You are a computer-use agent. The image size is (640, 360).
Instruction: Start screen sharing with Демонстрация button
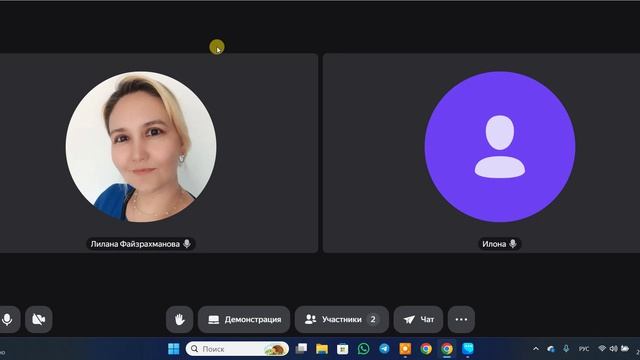(244, 319)
